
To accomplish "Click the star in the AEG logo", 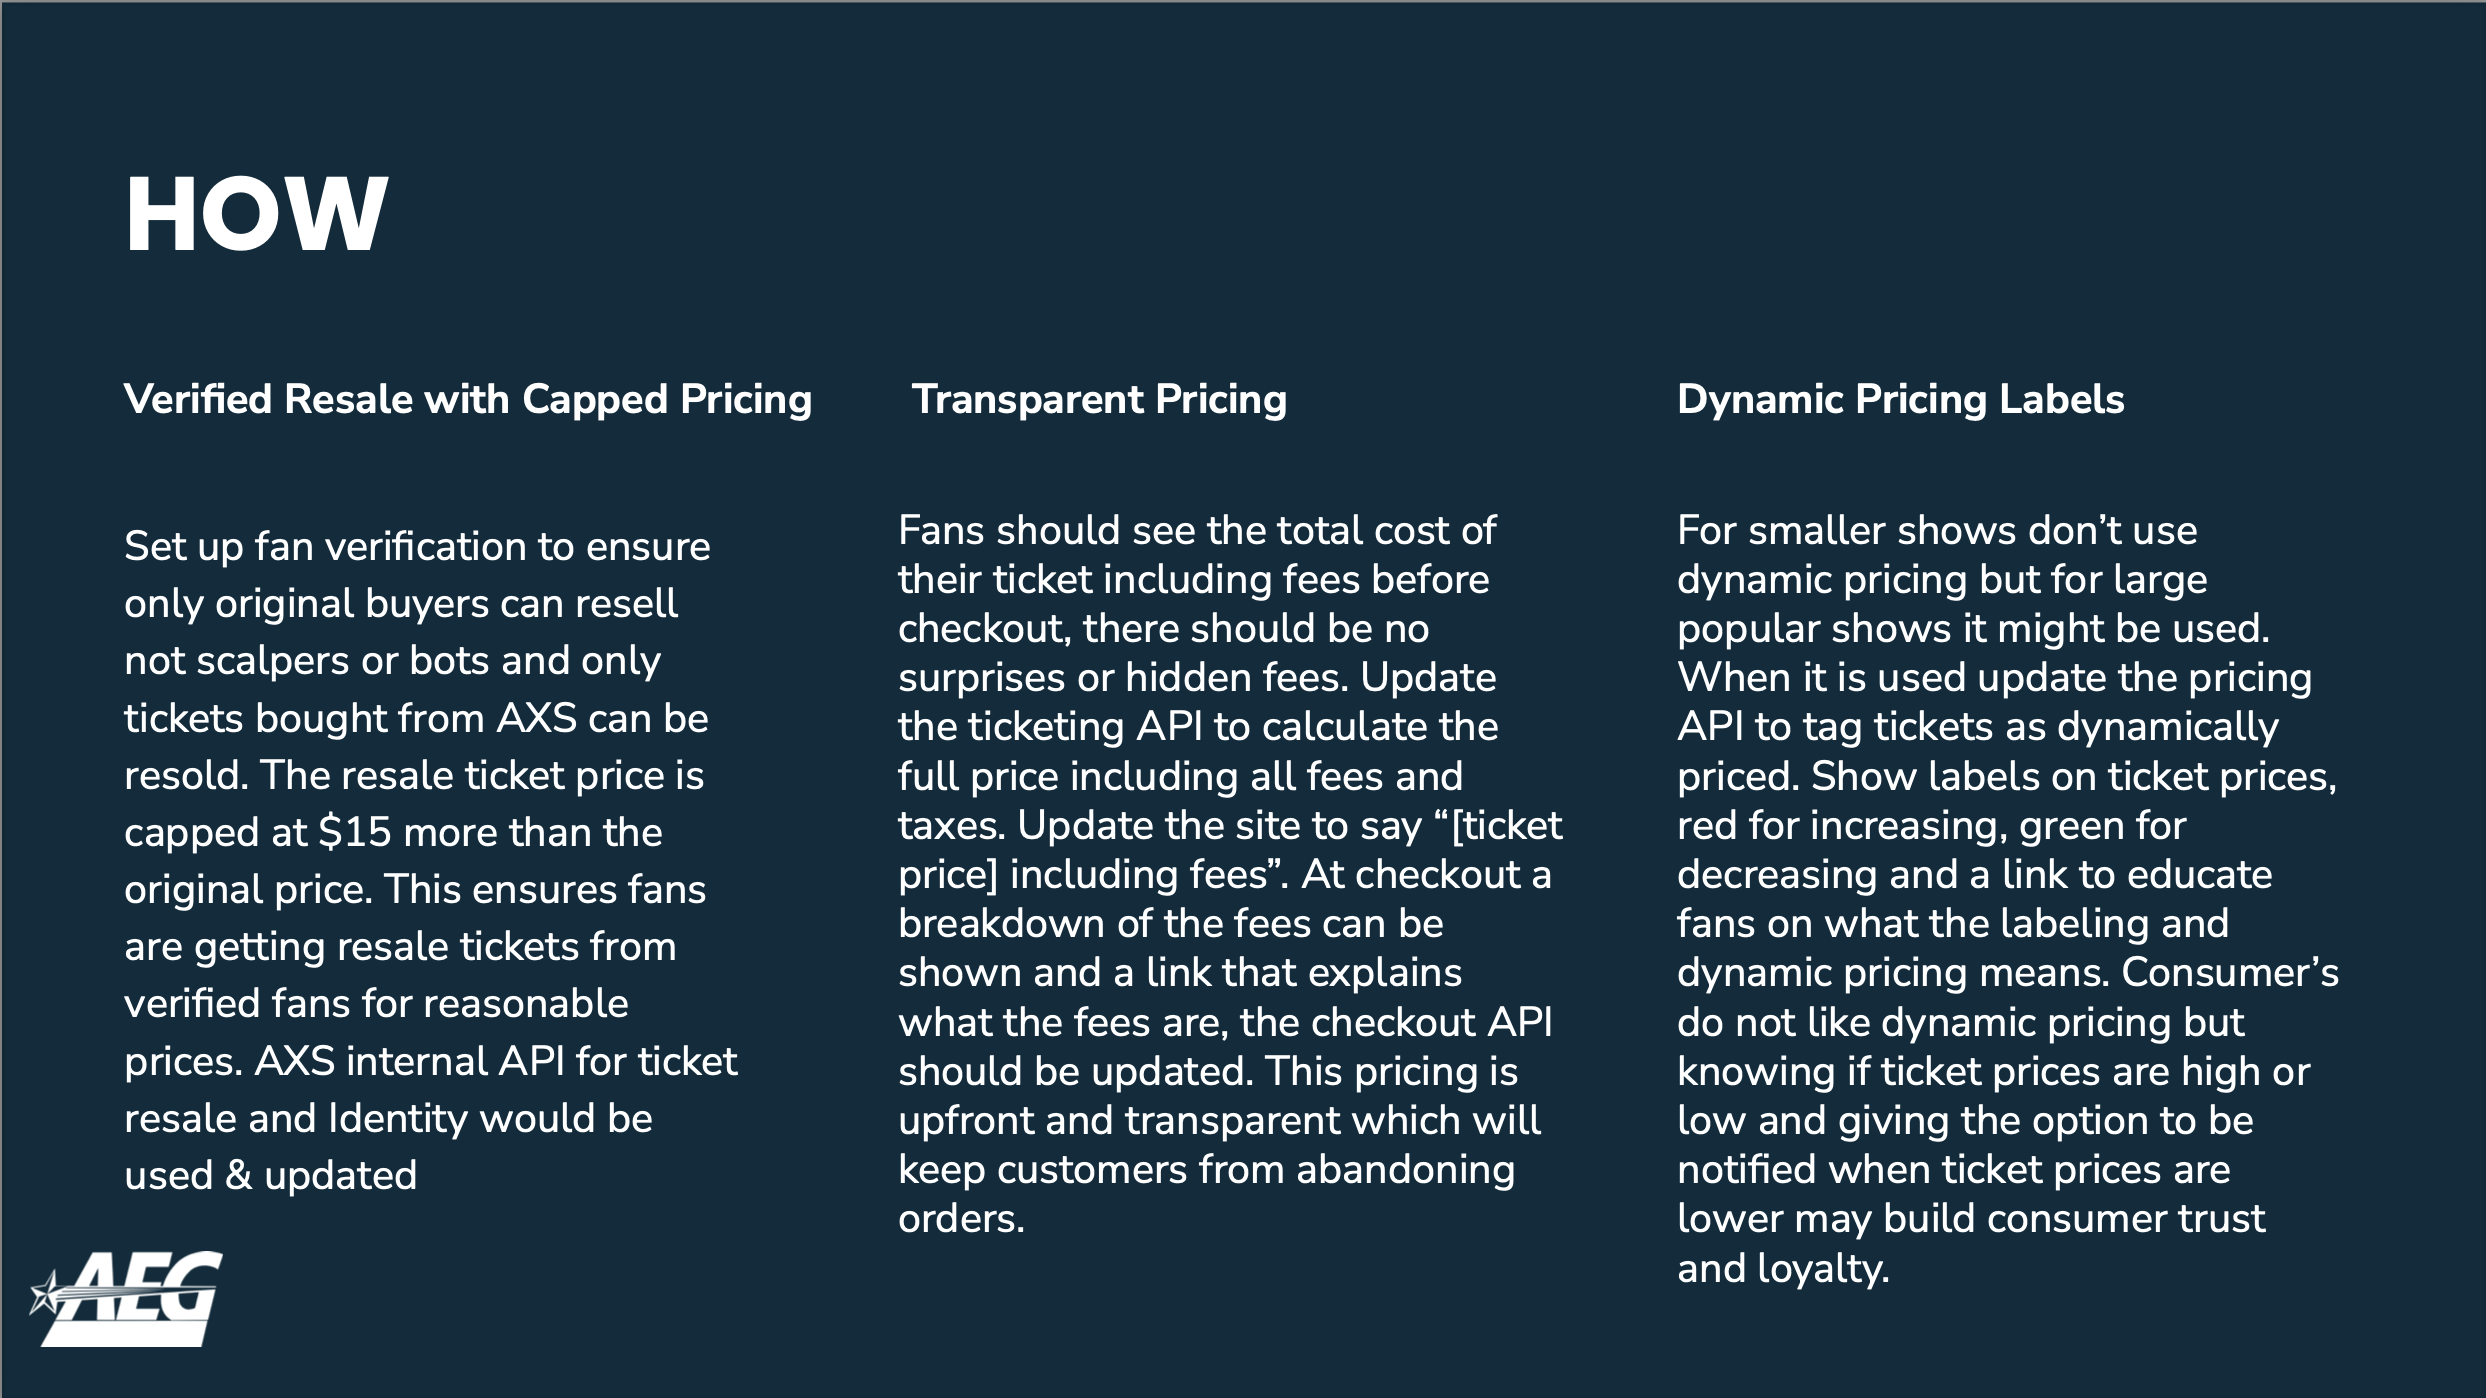I will (x=45, y=1293).
